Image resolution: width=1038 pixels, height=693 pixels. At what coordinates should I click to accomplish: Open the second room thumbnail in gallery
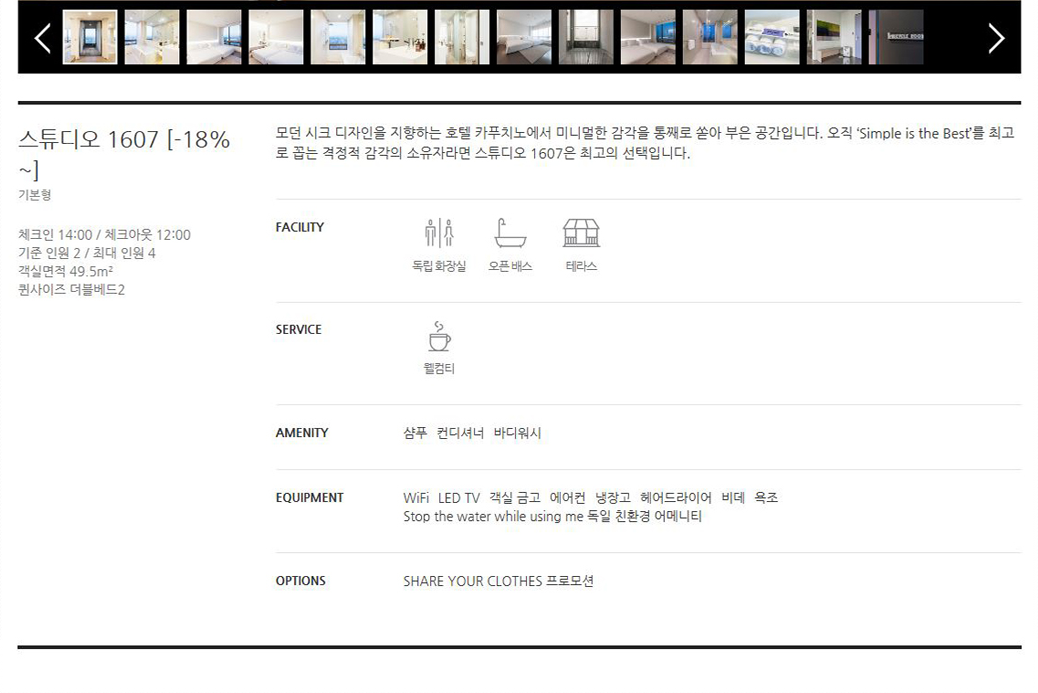pyautogui.click(x=152, y=37)
